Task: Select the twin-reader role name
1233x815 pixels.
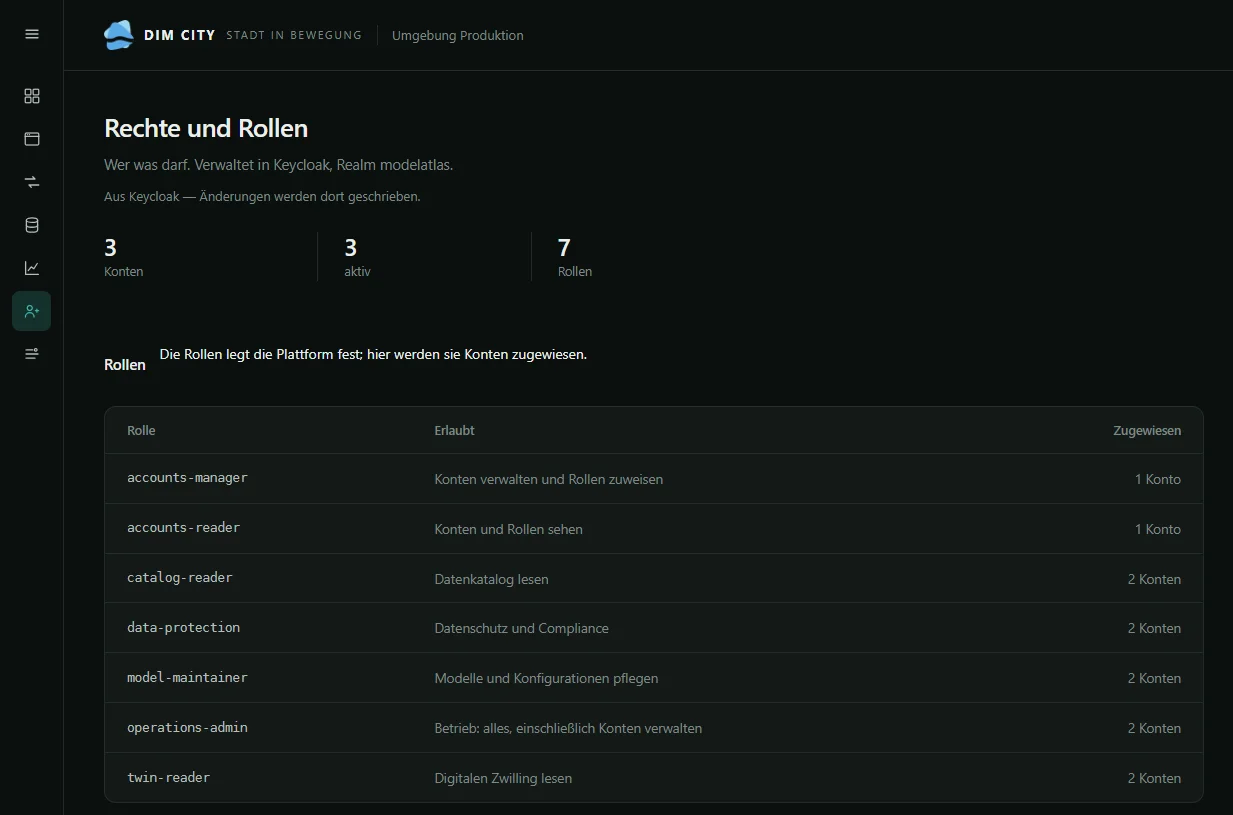Action: (169, 778)
